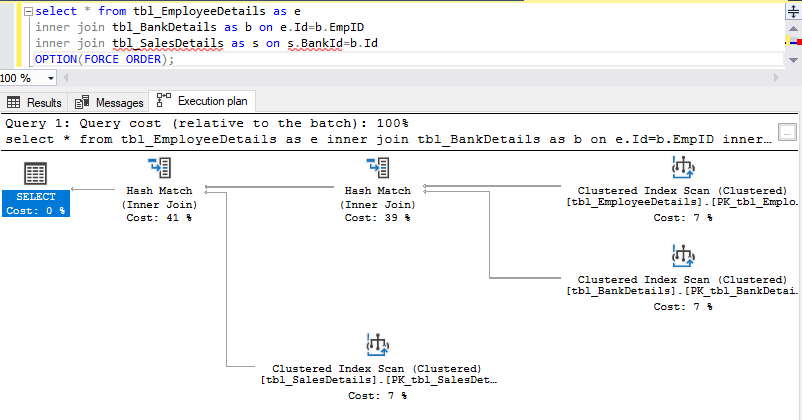
Task: Collapse the select statement outline box
Action: [29, 11]
